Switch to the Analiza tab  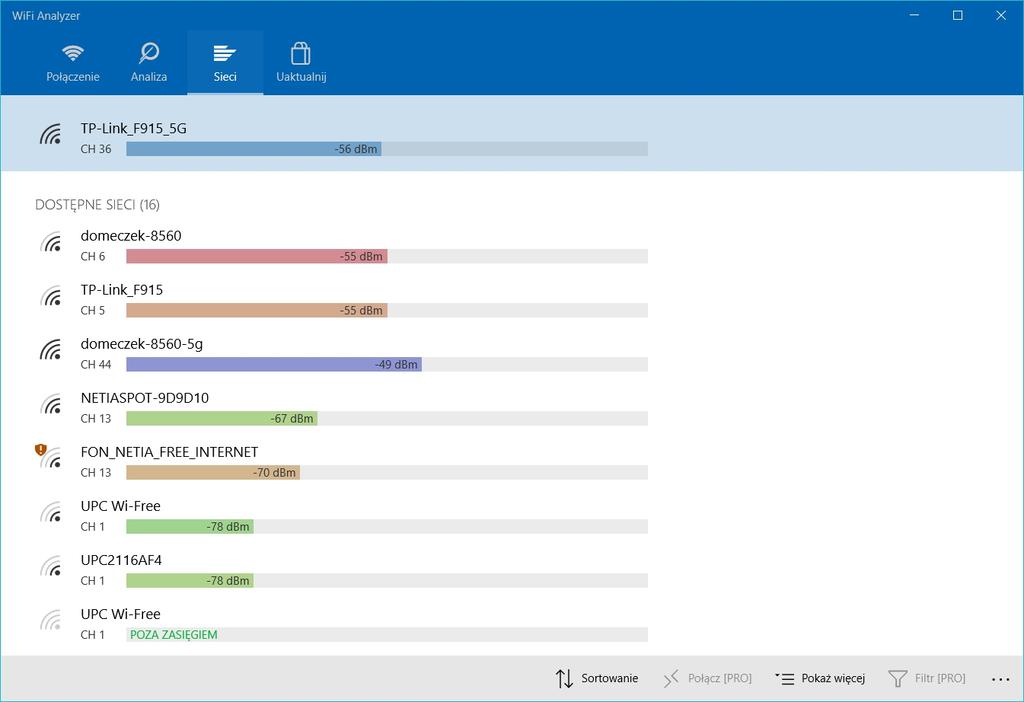pos(149,63)
